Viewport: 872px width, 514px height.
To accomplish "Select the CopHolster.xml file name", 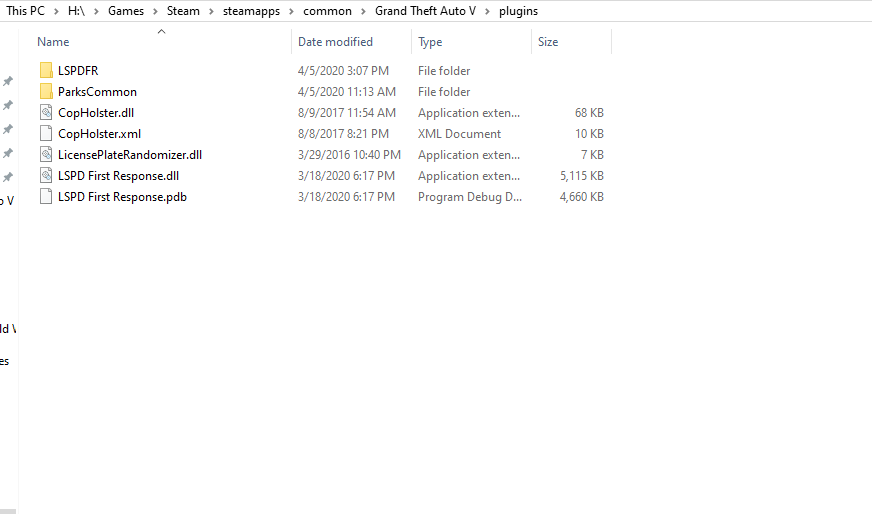I will point(100,134).
